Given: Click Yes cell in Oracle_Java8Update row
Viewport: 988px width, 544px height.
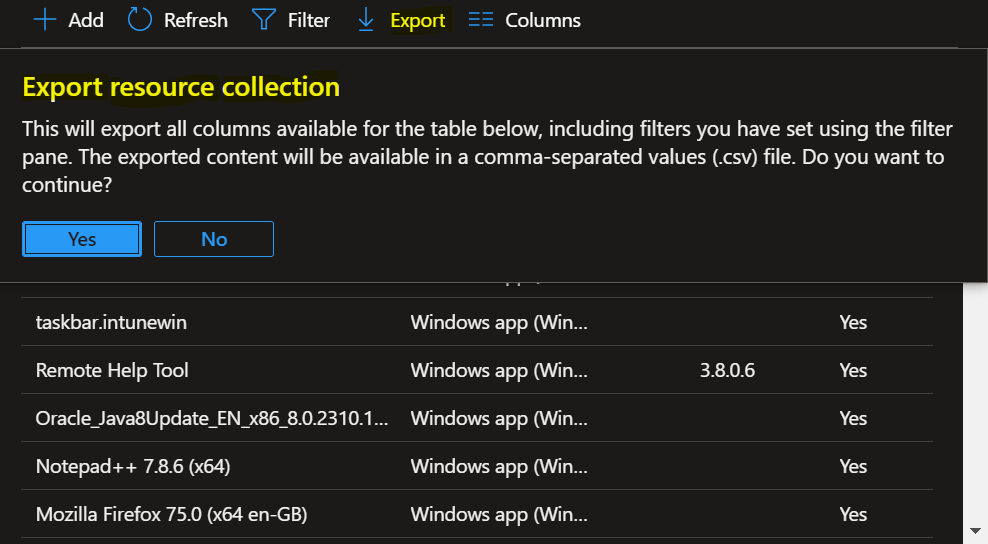Looking at the screenshot, I should coord(853,418).
